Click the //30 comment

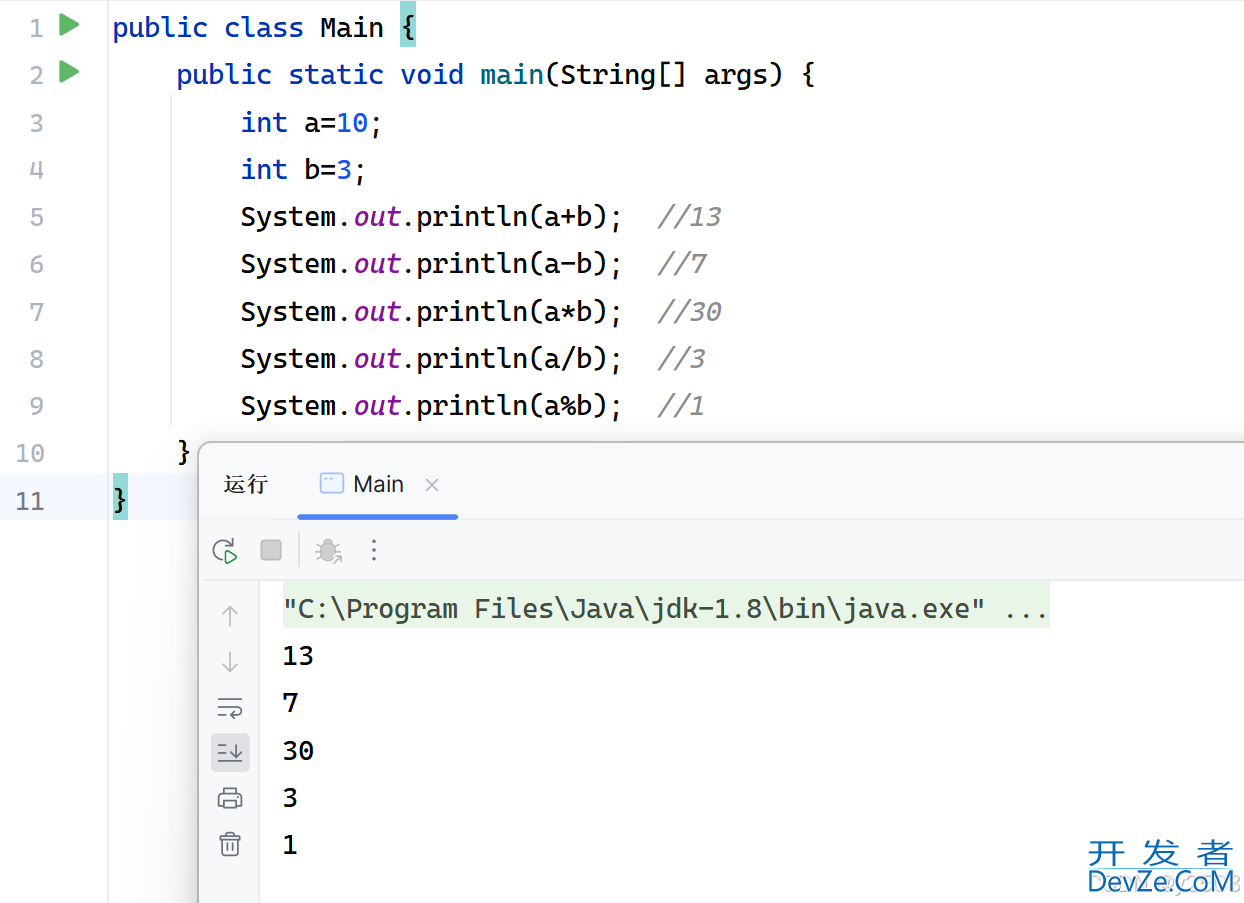coord(689,312)
